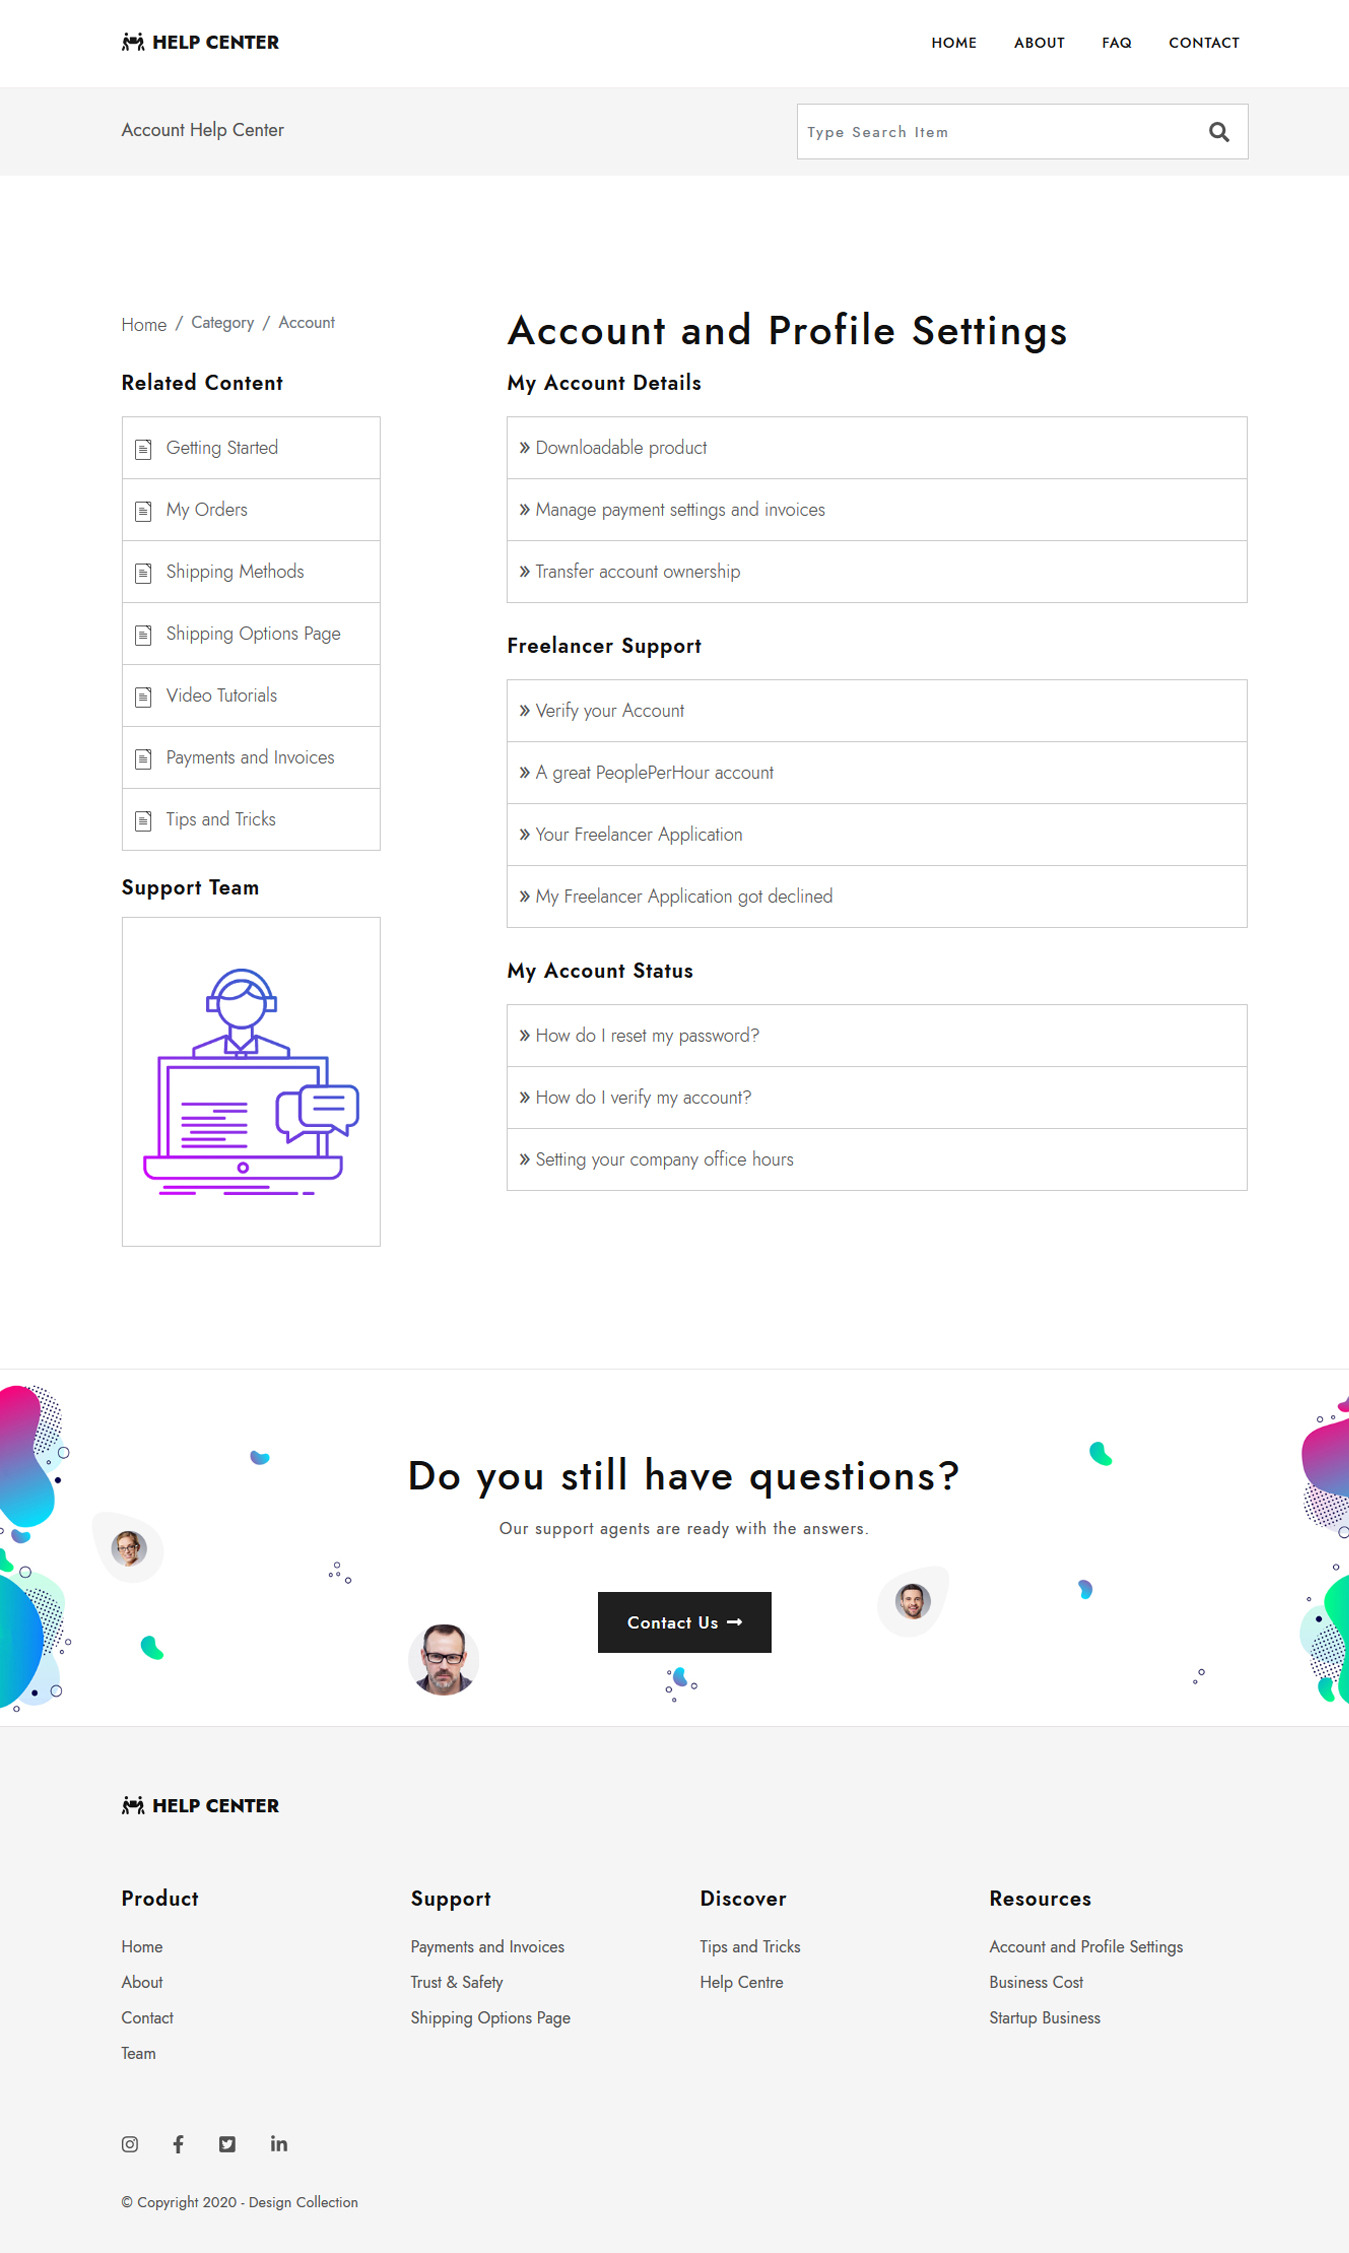Focus the Type Search Item field
This screenshot has height=2253, width=1349.
tap(995, 132)
